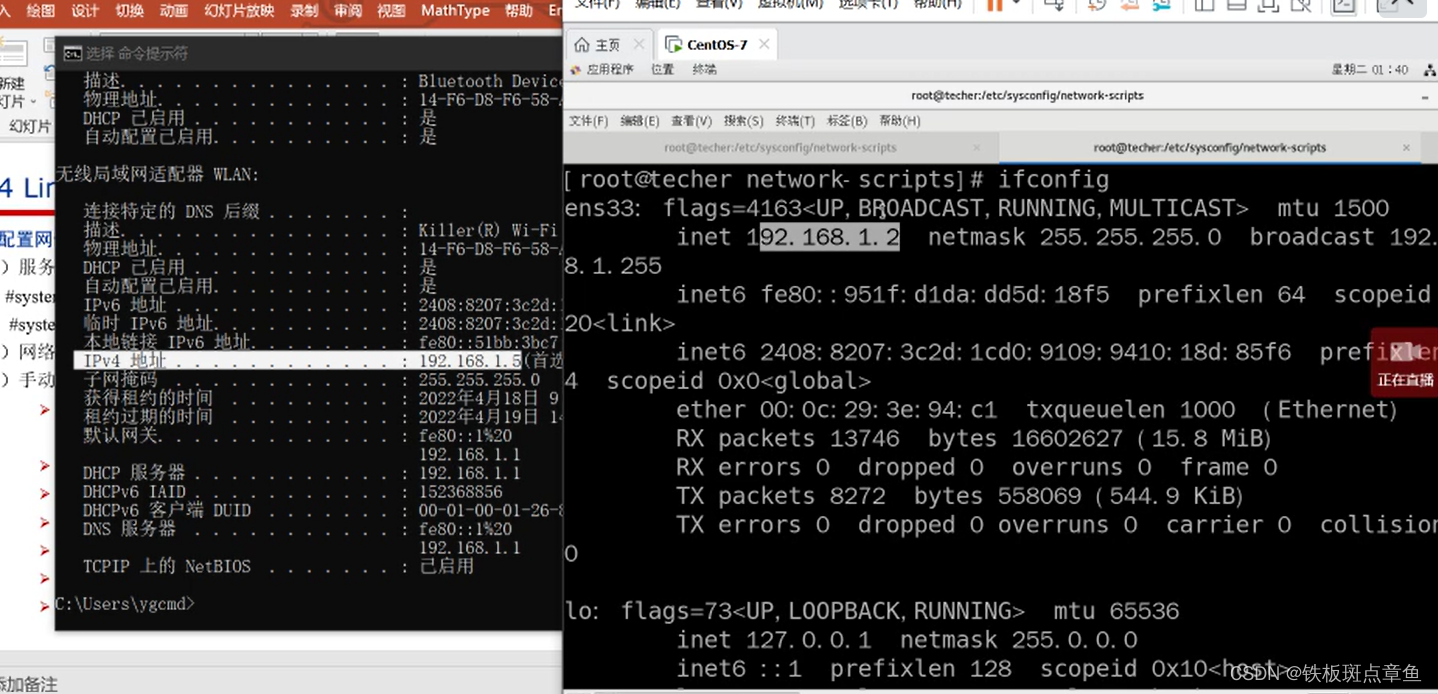Viewport: 1438px width, 694px height.
Task: Expand the 新建幻灯片 dropdown arrow
Action: [33, 102]
